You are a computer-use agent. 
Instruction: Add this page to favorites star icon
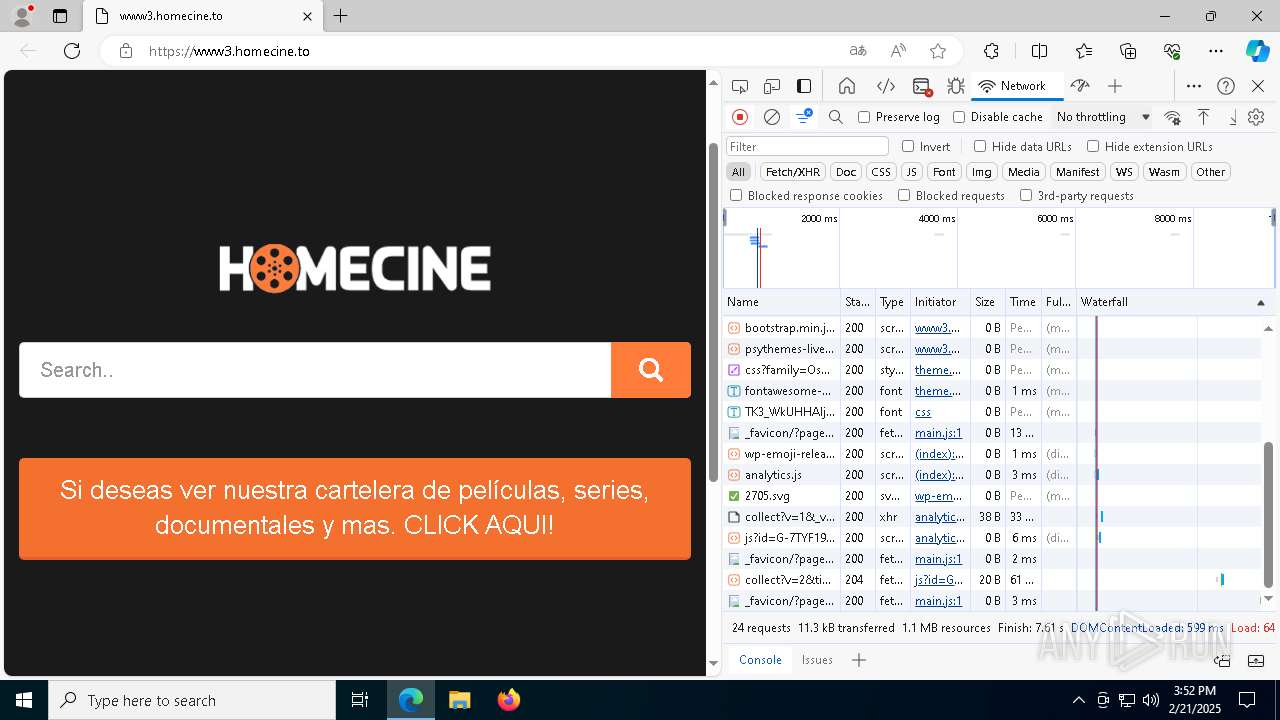click(938, 51)
